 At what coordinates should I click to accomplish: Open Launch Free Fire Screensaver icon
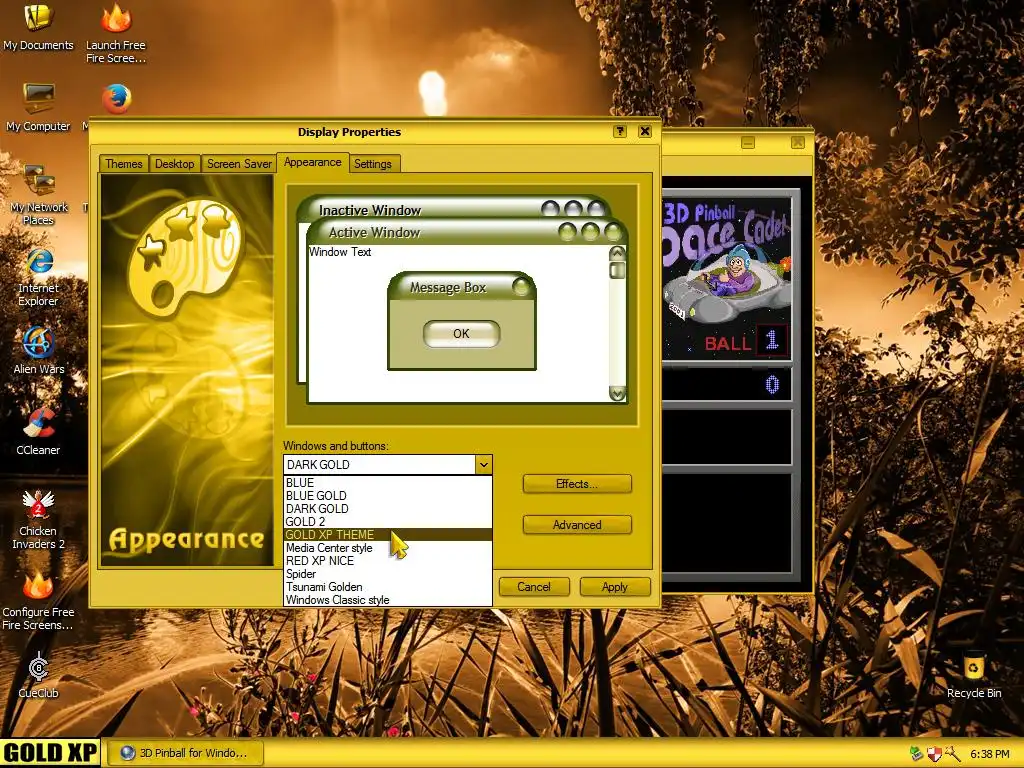[x=116, y=33]
